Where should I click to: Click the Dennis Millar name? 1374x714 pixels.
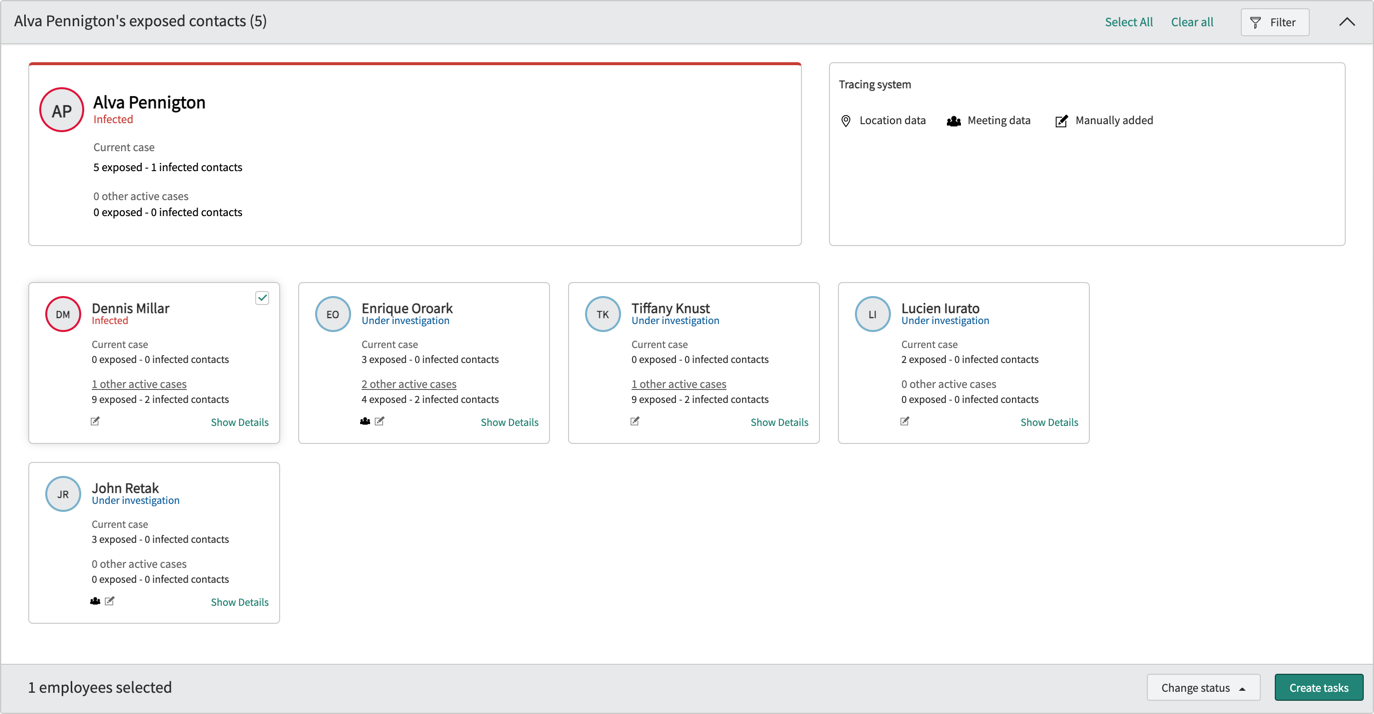[131, 308]
